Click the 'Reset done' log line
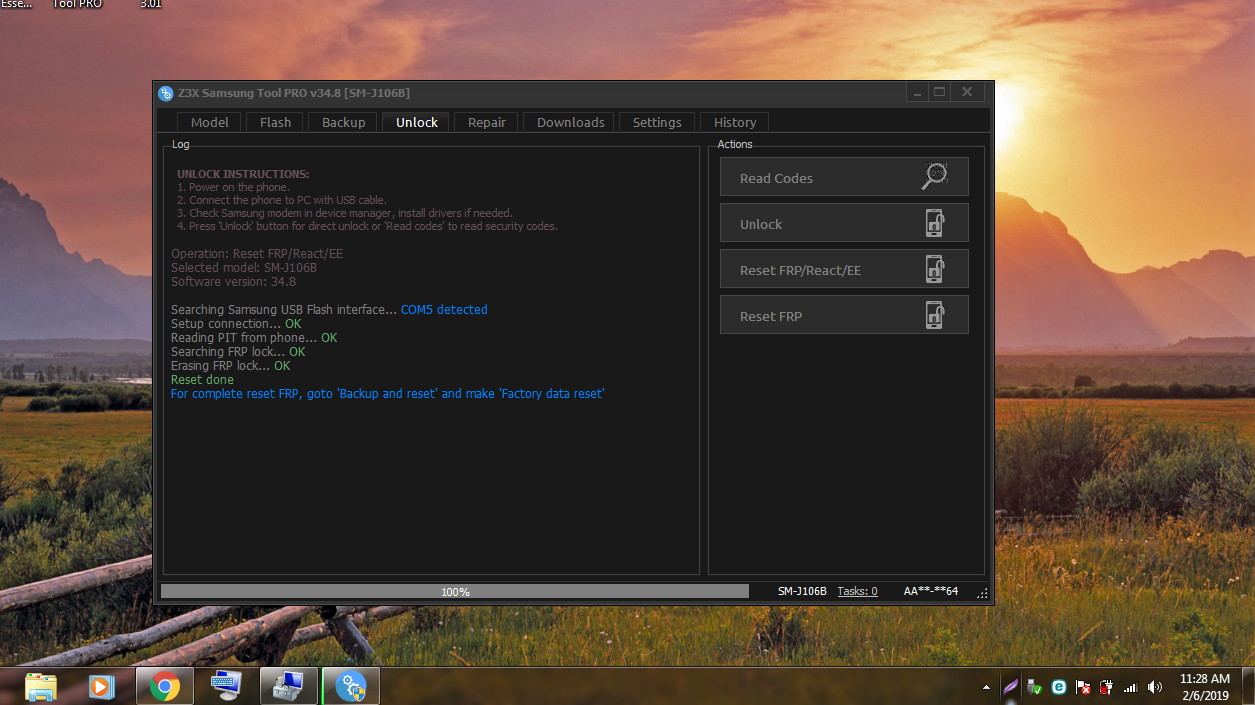This screenshot has width=1255, height=705. pyautogui.click(x=202, y=380)
